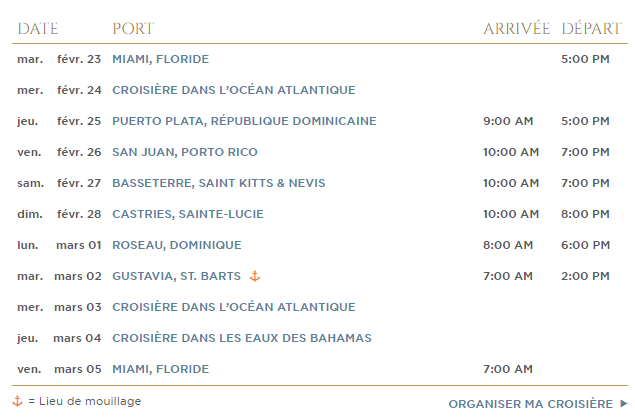This screenshot has width=635, height=418.
Task: Click the PORT column header
Action: point(133,29)
